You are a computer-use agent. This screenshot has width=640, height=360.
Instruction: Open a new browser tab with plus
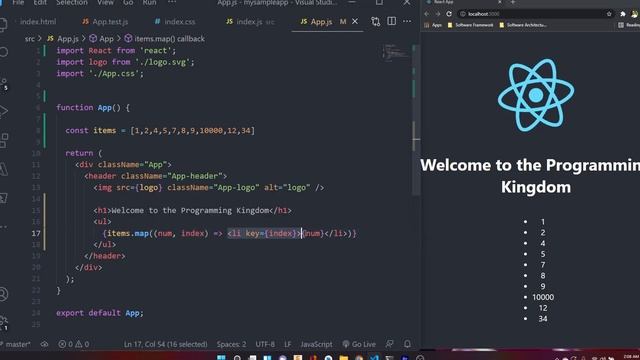coord(513,2)
